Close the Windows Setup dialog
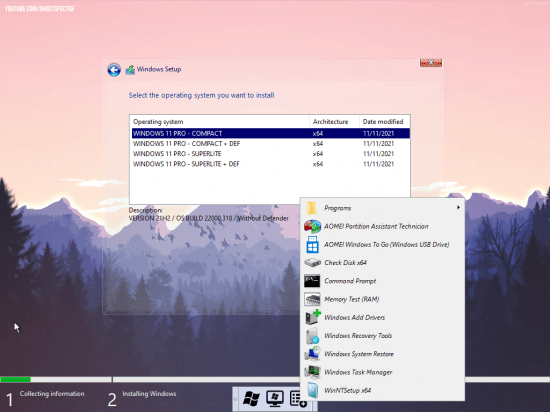The width and height of the screenshot is (550, 412). tap(431, 62)
